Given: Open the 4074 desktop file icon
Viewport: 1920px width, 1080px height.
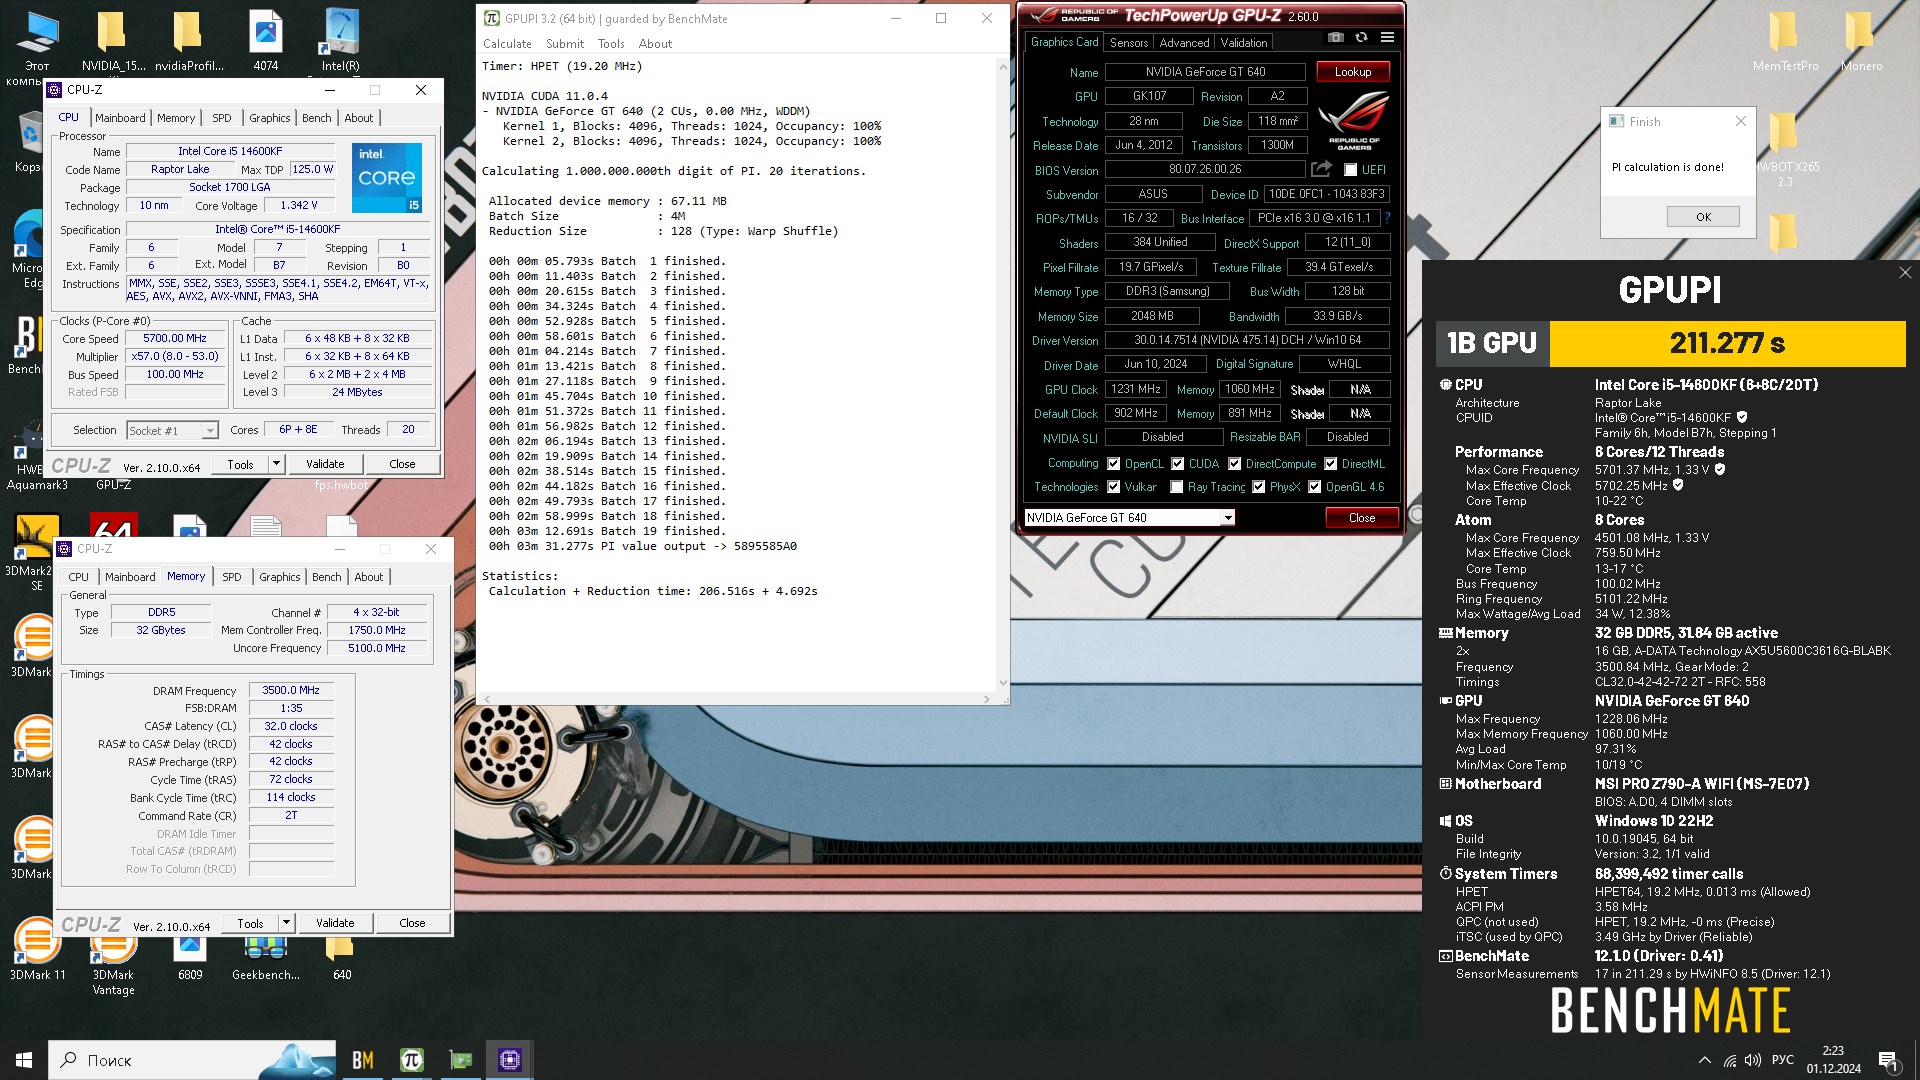Looking at the screenshot, I should (265, 40).
